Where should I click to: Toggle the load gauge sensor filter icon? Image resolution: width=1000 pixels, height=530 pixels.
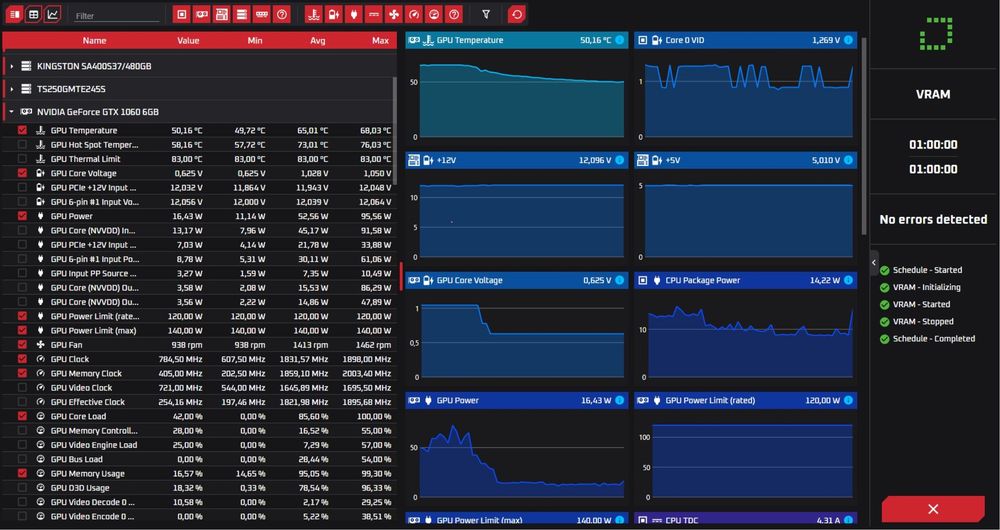pyautogui.click(x=434, y=14)
